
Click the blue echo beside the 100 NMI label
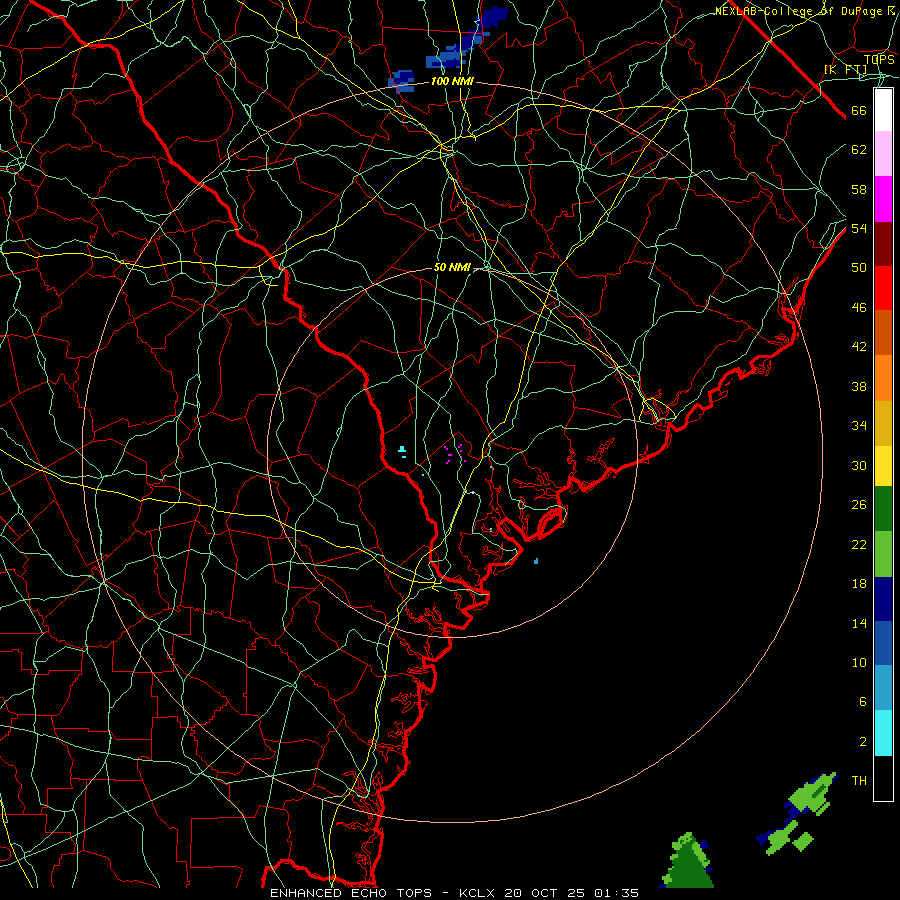pyautogui.click(x=401, y=81)
